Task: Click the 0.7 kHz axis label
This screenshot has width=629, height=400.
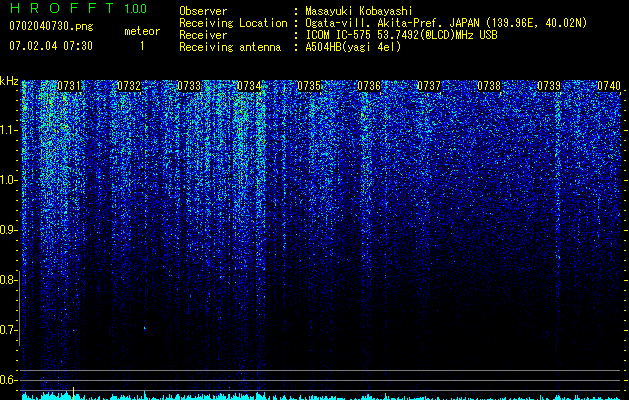Action: [7, 330]
